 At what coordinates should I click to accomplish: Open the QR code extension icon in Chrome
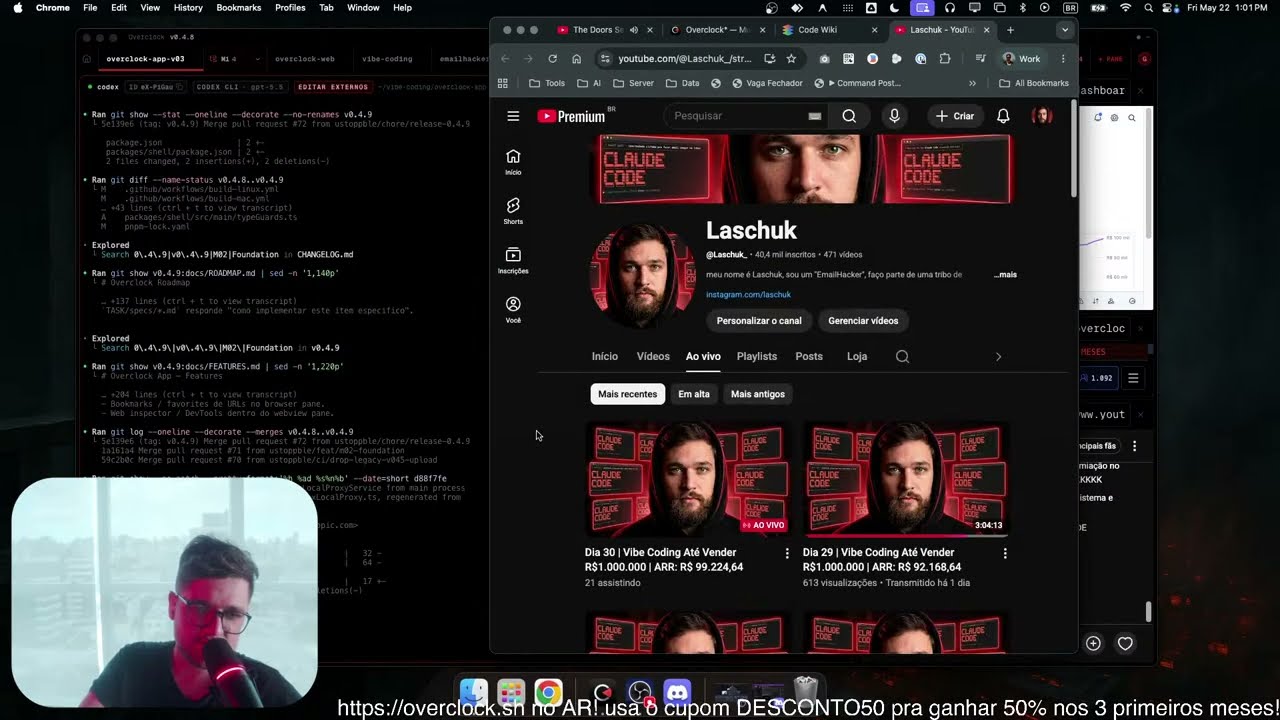[848, 59]
